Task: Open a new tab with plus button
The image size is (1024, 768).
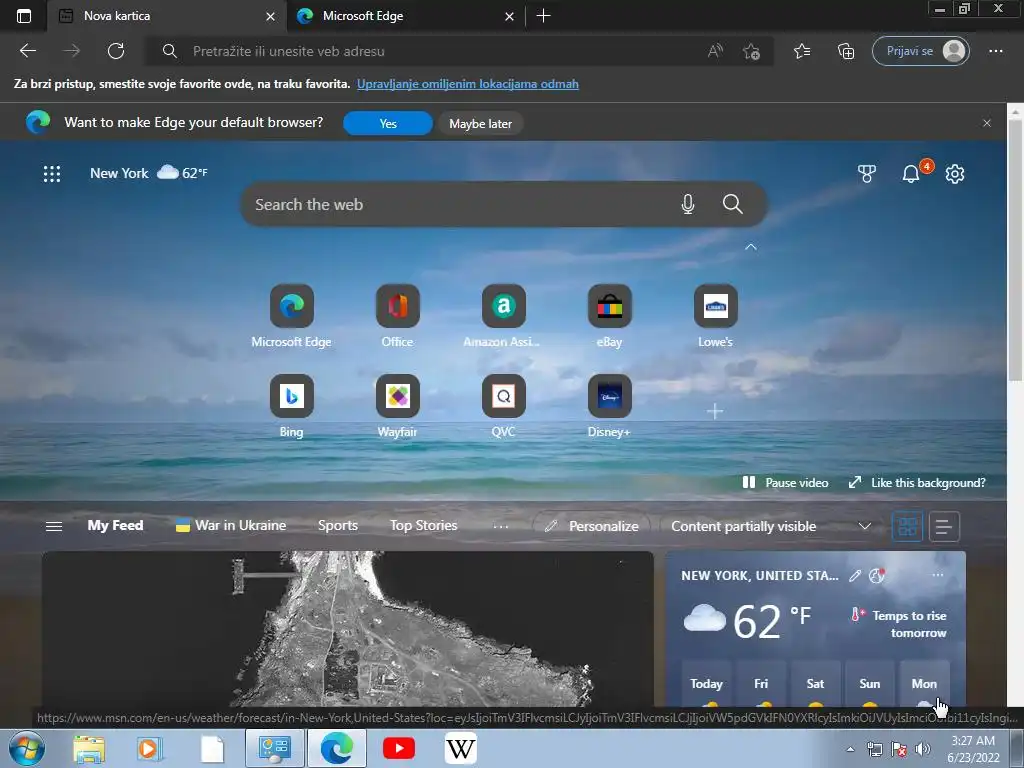Action: (x=543, y=16)
